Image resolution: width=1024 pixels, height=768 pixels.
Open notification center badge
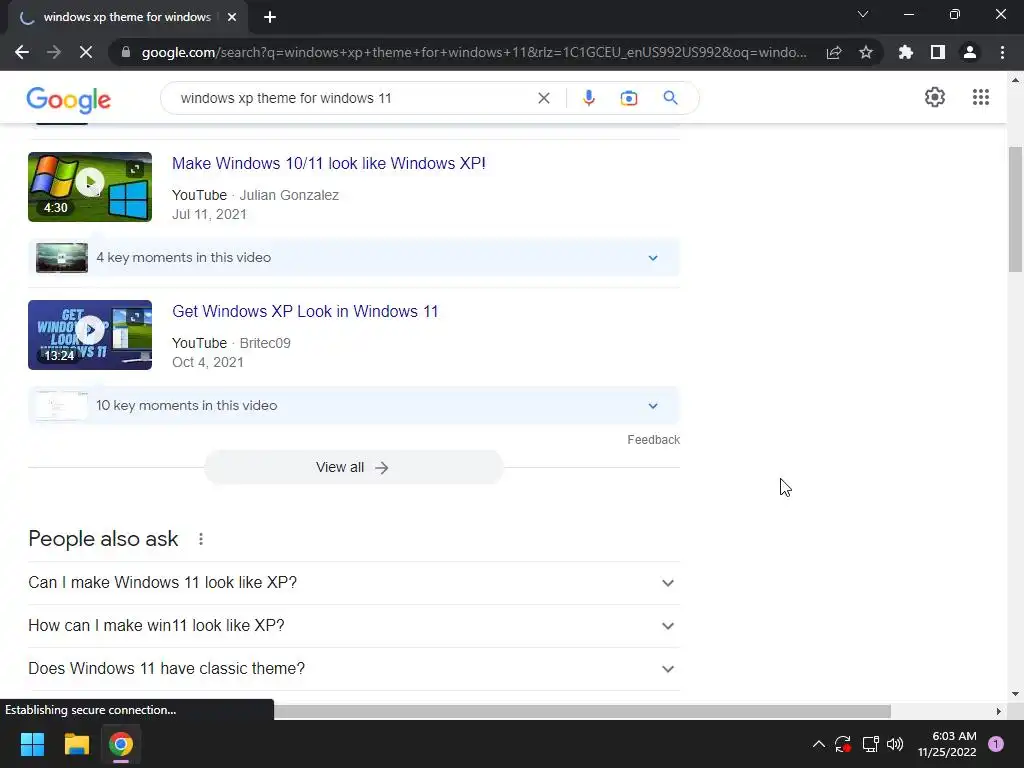click(996, 744)
